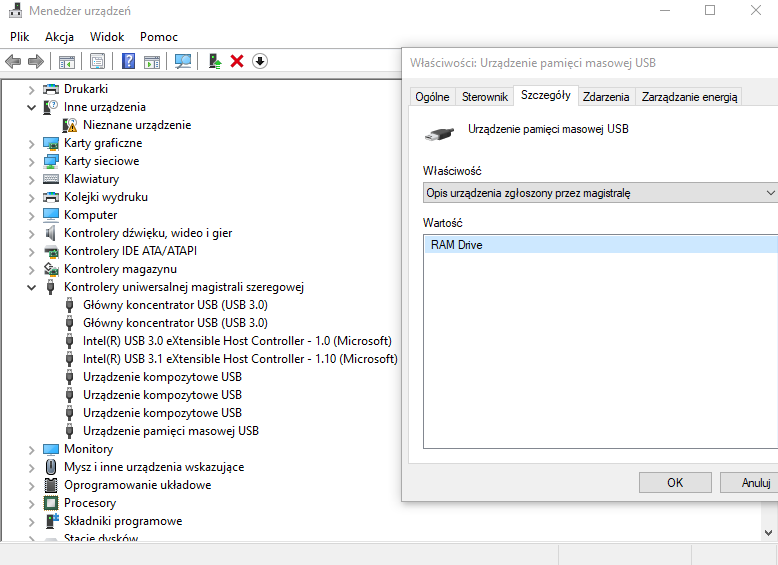Switch to the Zdarzenia tab
Viewport: 778px width, 565px height.
[606, 97]
